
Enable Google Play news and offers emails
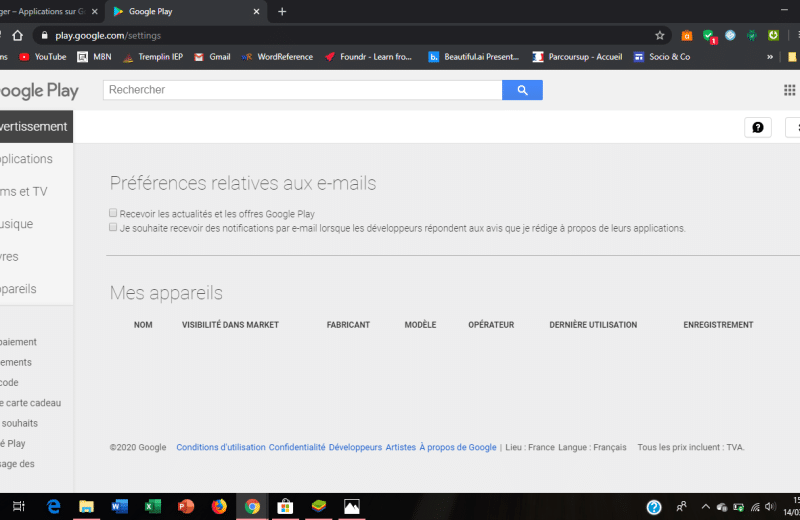(113, 213)
